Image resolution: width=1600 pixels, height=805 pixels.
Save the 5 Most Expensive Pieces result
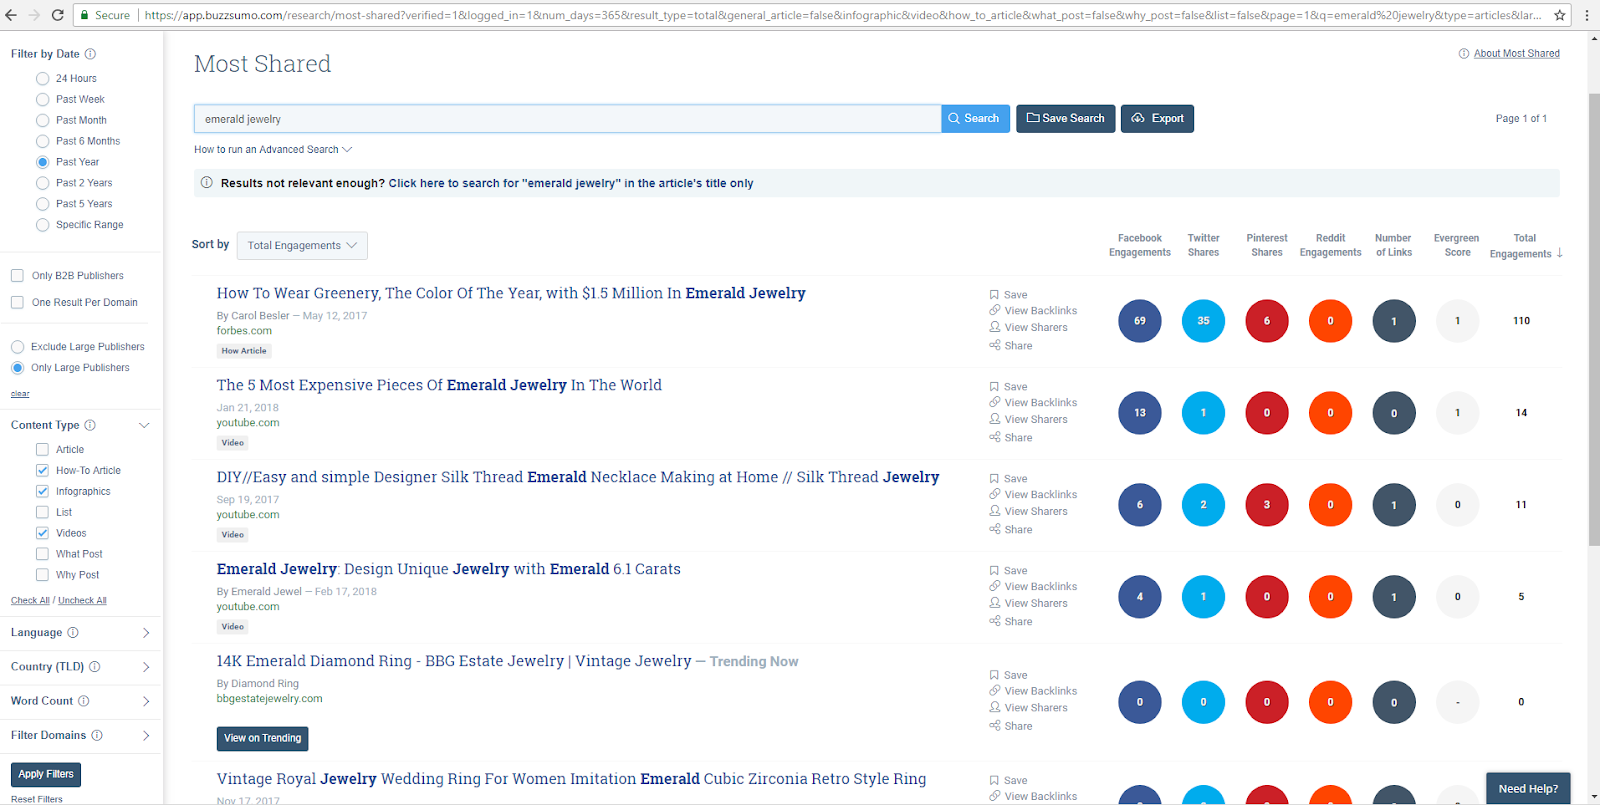point(1008,387)
